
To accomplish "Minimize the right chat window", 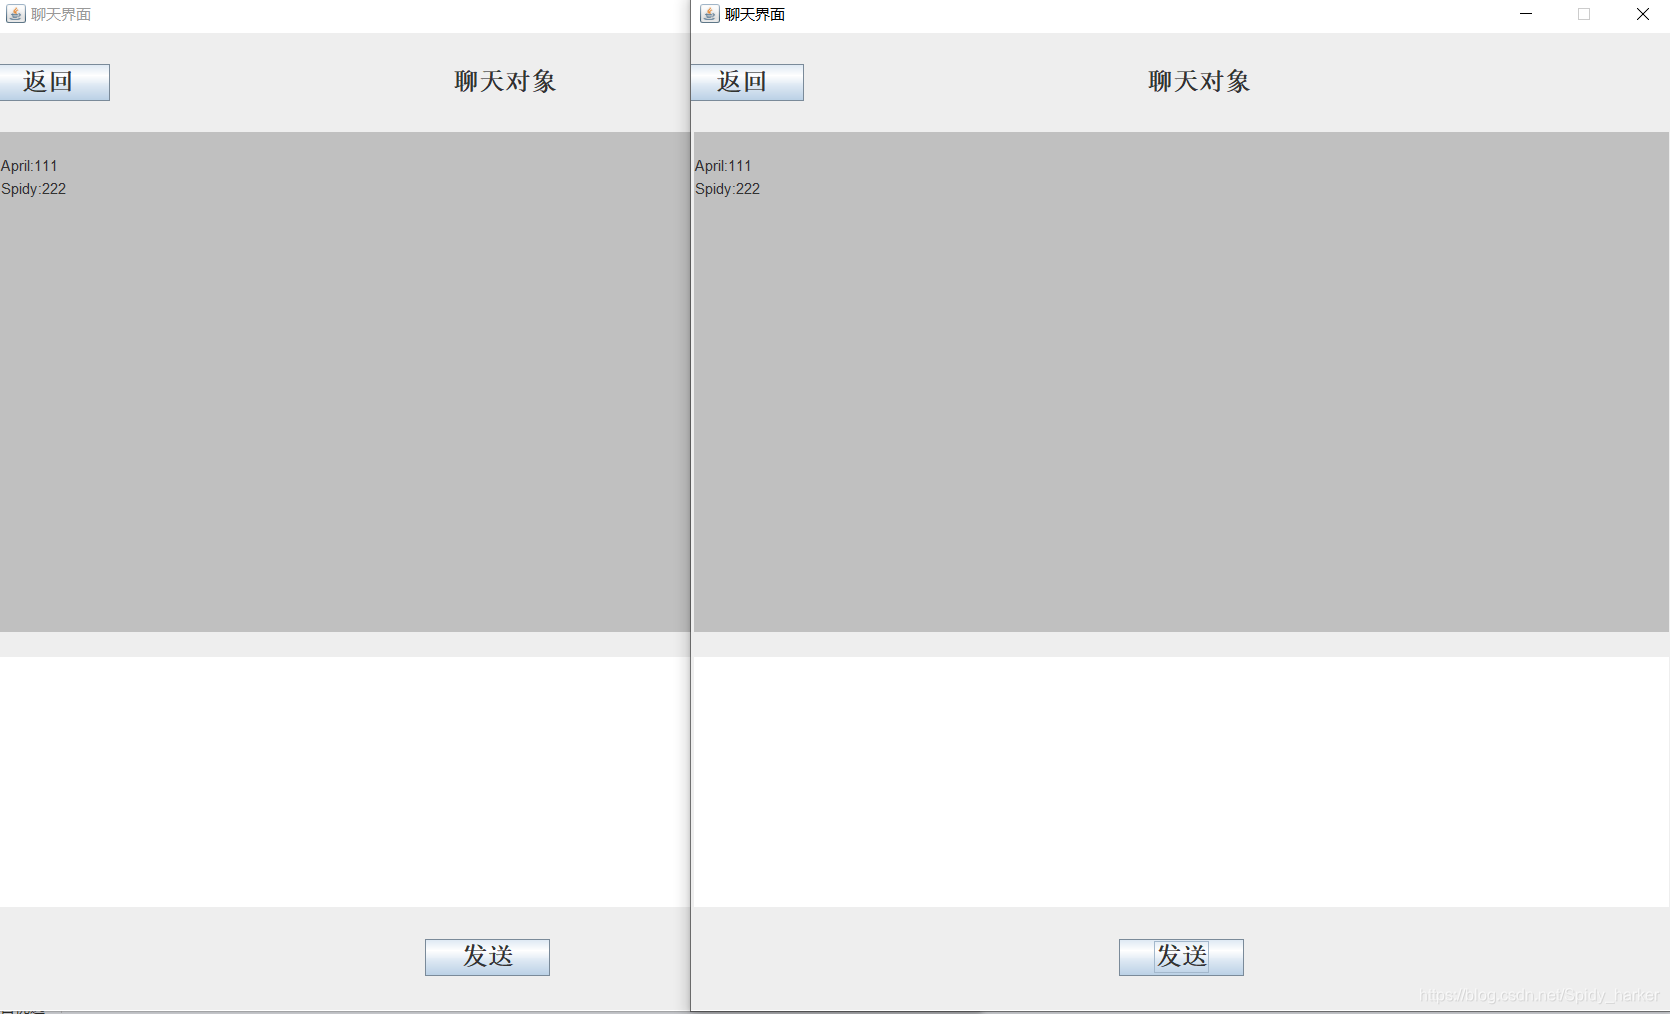I will coord(1526,14).
